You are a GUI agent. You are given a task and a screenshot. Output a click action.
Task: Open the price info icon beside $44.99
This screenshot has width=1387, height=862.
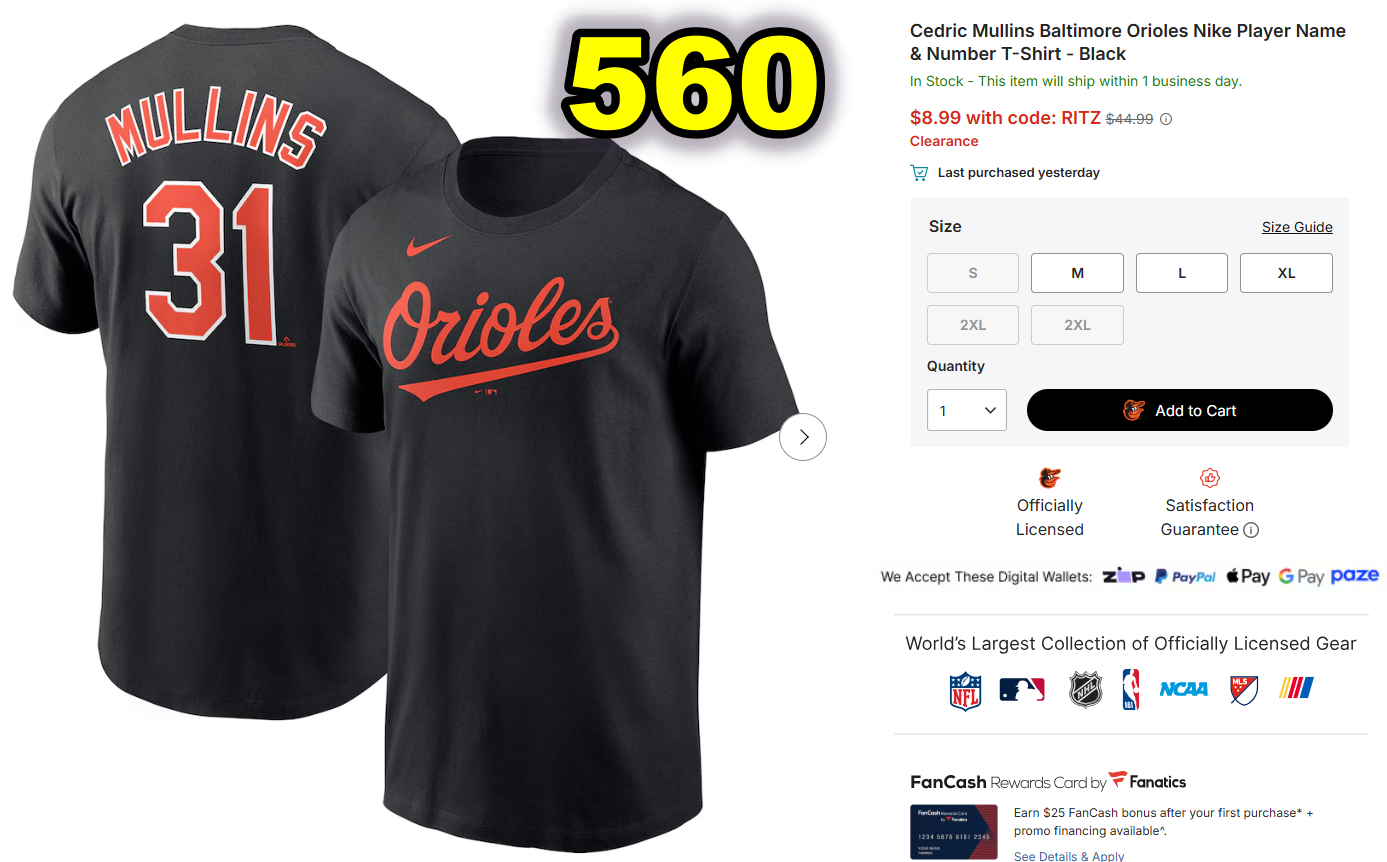(1166, 119)
